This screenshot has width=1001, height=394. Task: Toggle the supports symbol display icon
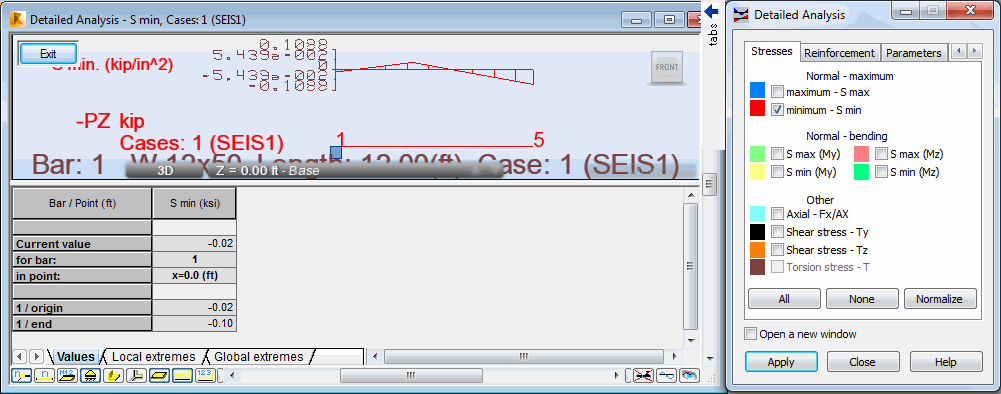90,375
